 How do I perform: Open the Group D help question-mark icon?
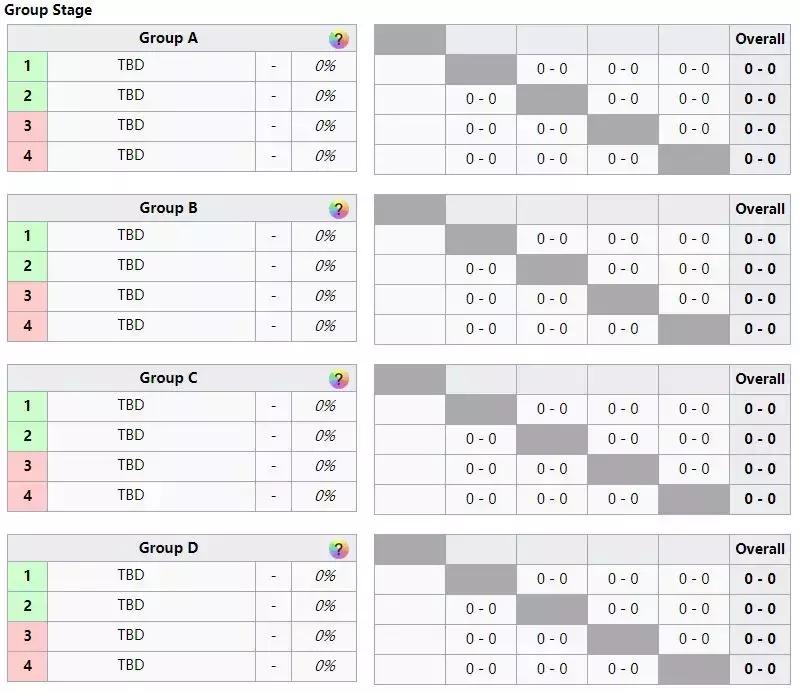339,550
